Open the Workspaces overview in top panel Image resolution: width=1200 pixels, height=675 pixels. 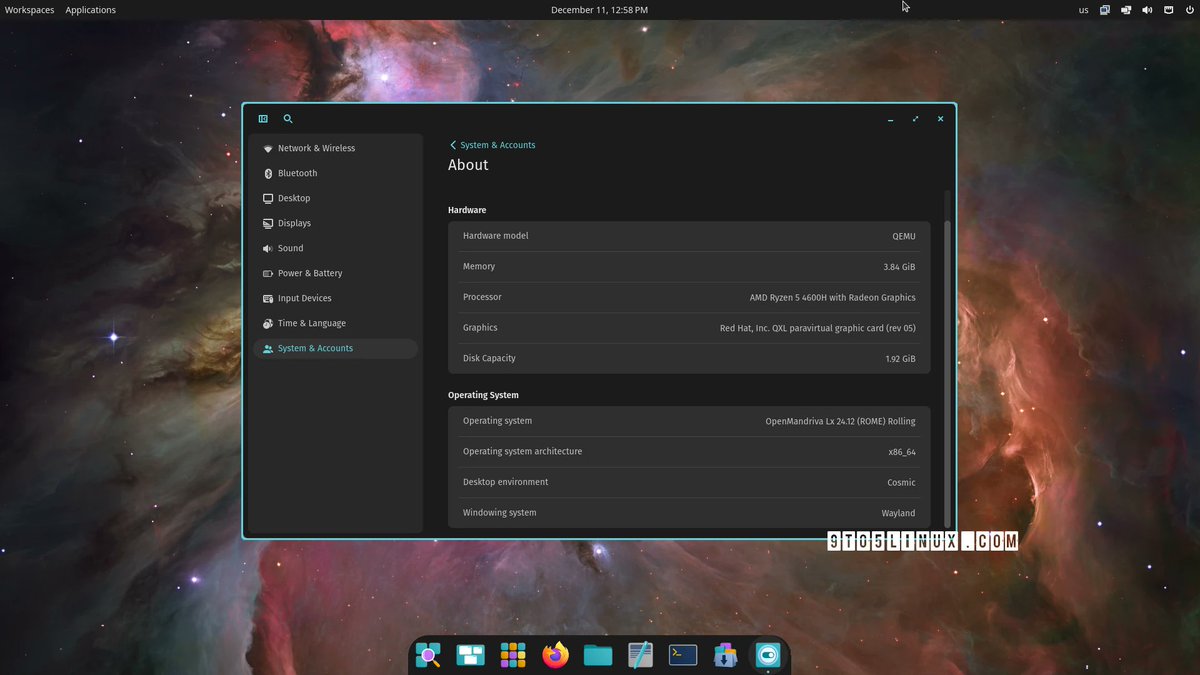tap(30, 10)
